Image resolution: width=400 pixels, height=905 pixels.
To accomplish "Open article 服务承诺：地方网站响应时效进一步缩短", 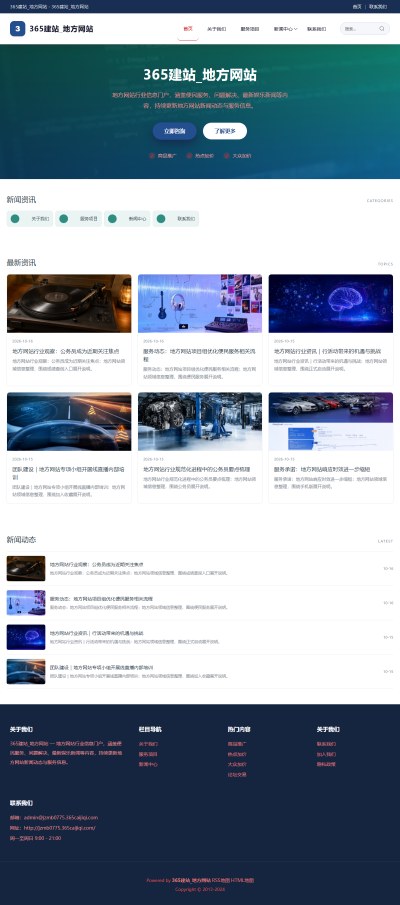I will point(322,469).
